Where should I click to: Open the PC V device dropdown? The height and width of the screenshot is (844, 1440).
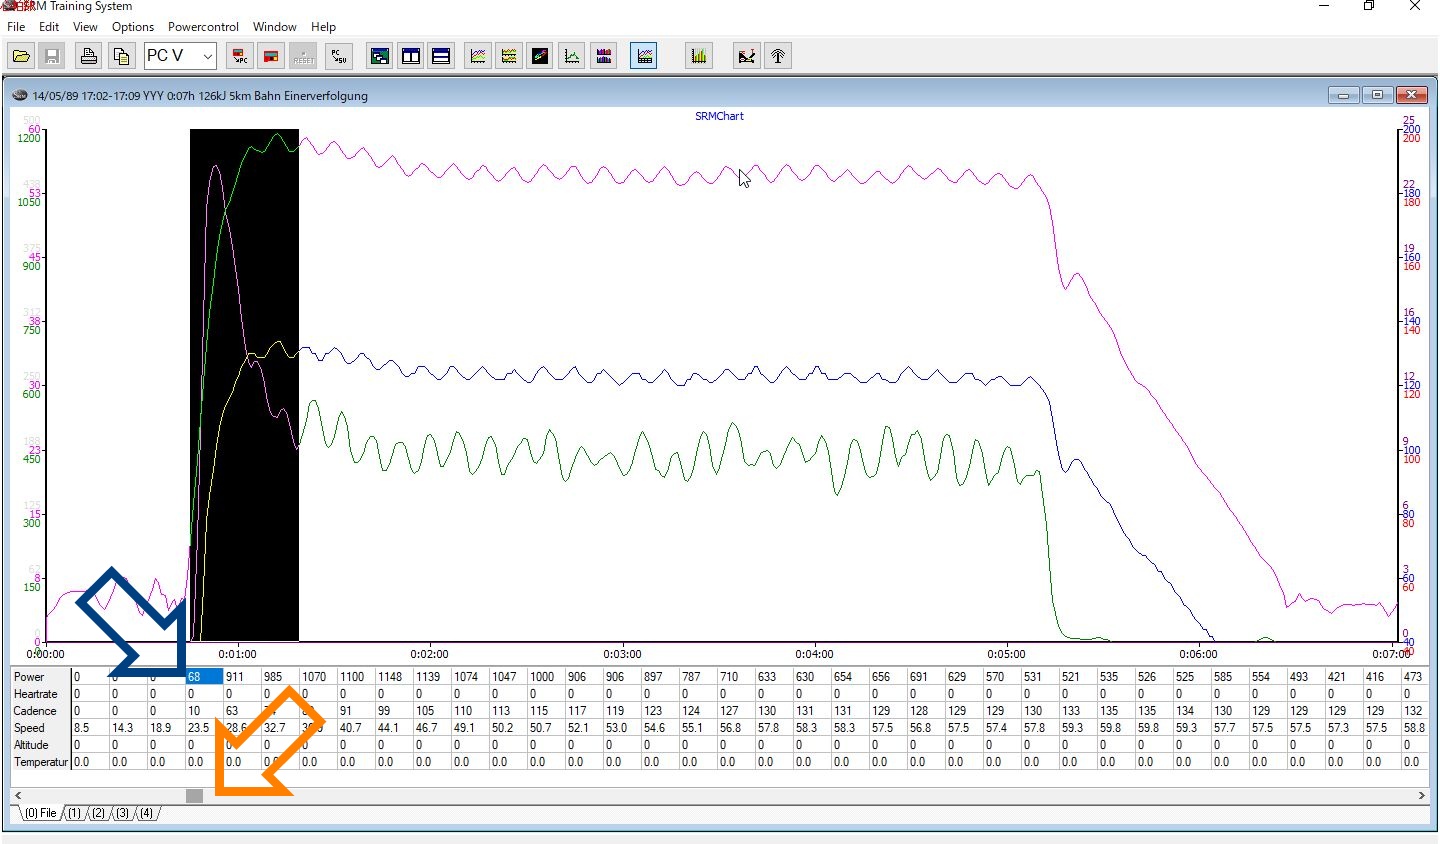180,56
